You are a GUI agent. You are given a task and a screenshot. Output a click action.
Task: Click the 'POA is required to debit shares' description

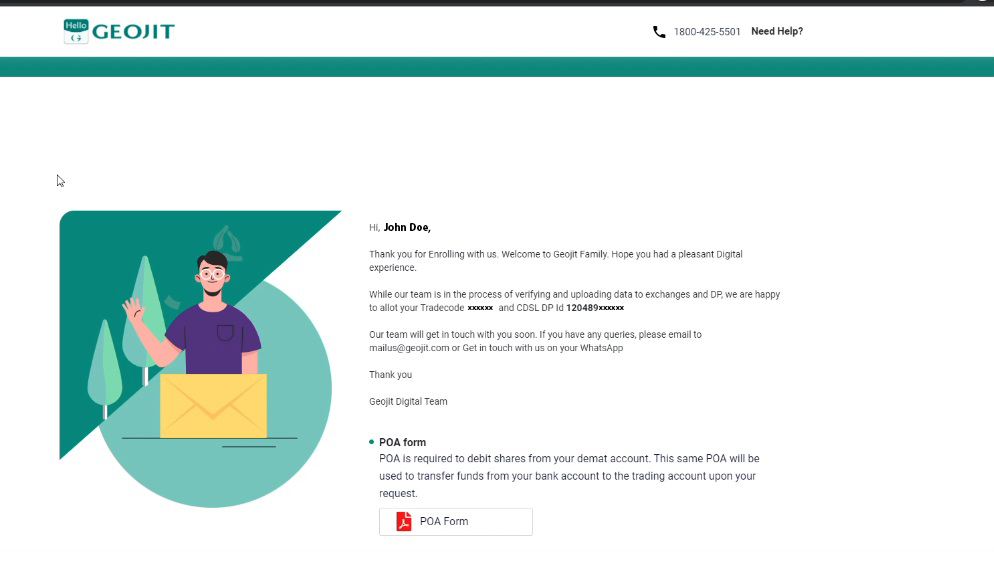tap(569, 476)
